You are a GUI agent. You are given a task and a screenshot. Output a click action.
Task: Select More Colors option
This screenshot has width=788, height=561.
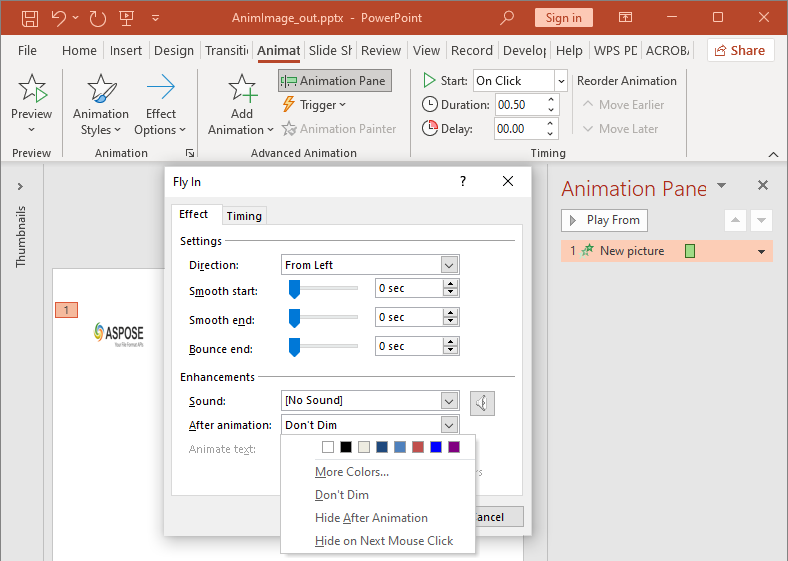[x=351, y=472]
